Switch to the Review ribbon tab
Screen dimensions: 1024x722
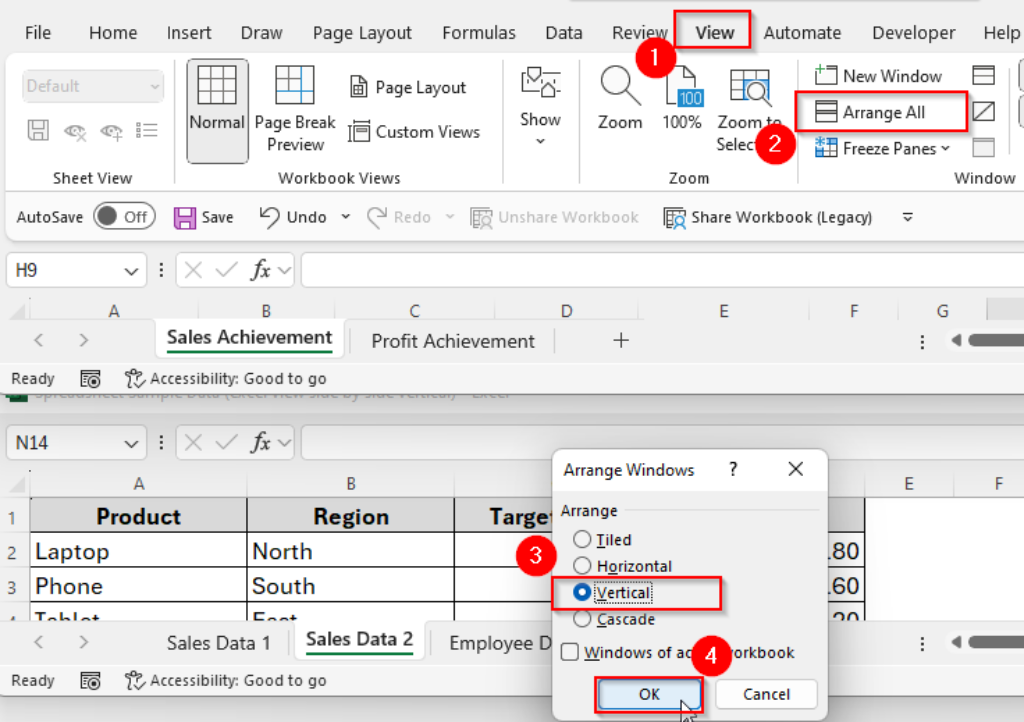pos(639,32)
